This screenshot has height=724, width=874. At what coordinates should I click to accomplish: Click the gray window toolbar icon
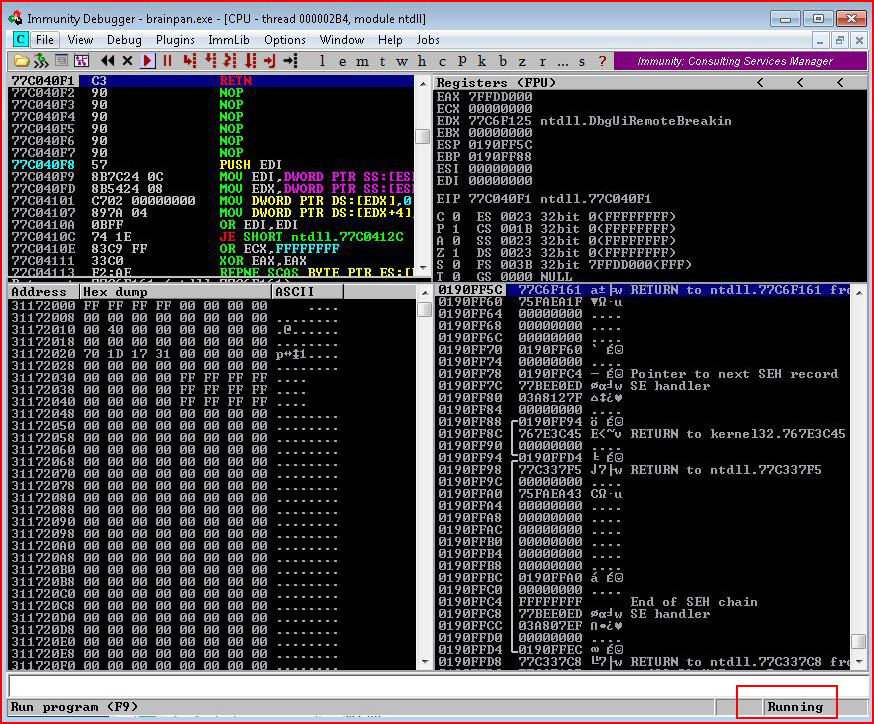click(61, 61)
